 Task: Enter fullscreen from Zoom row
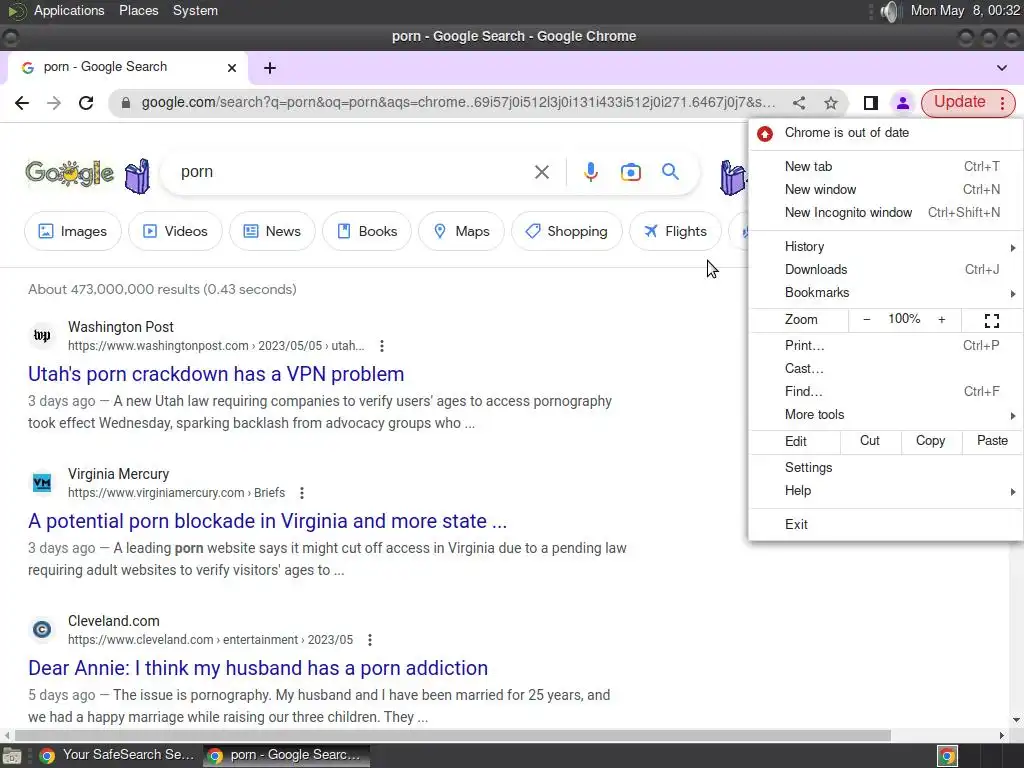pos(991,320)
